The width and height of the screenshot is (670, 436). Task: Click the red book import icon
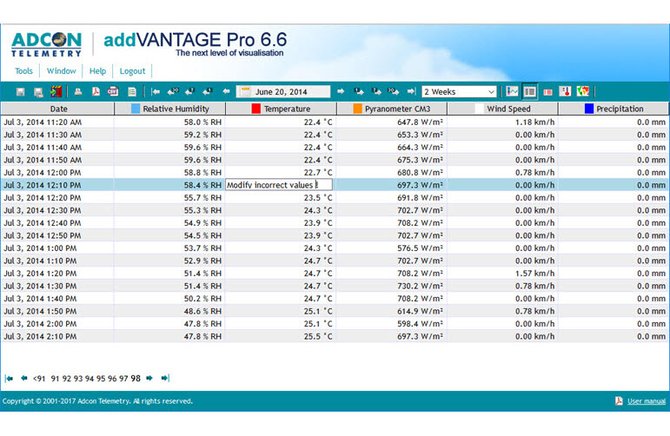[x=56, y=91]
